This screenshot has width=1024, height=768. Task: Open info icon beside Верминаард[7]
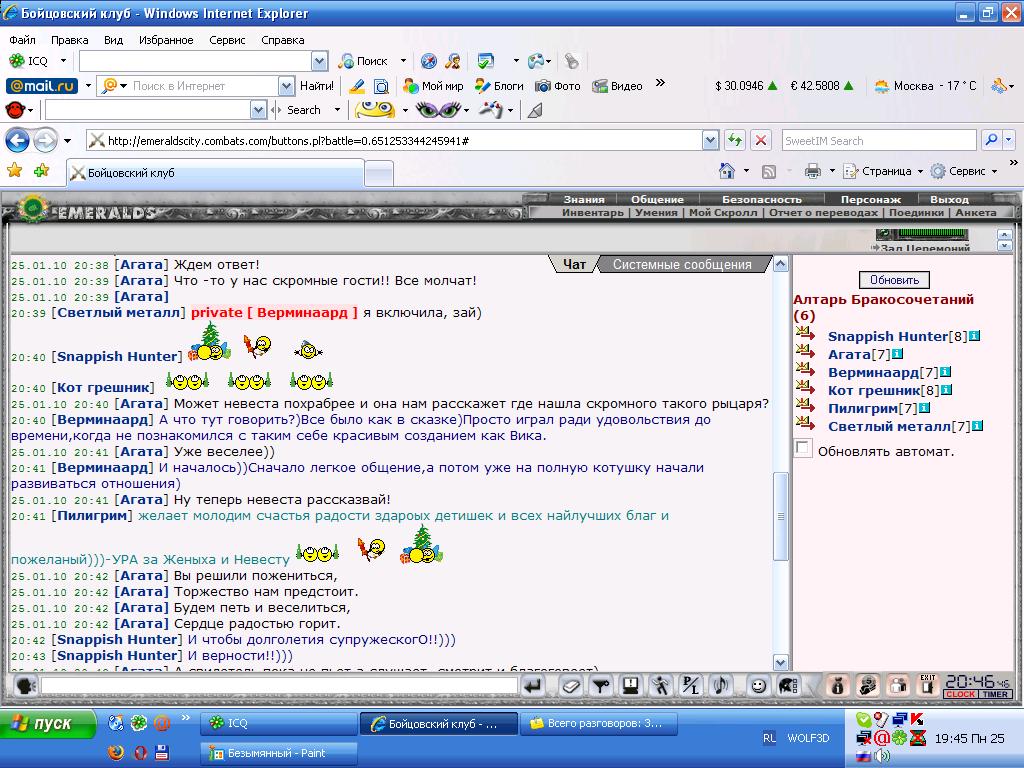tap(945, 372)
